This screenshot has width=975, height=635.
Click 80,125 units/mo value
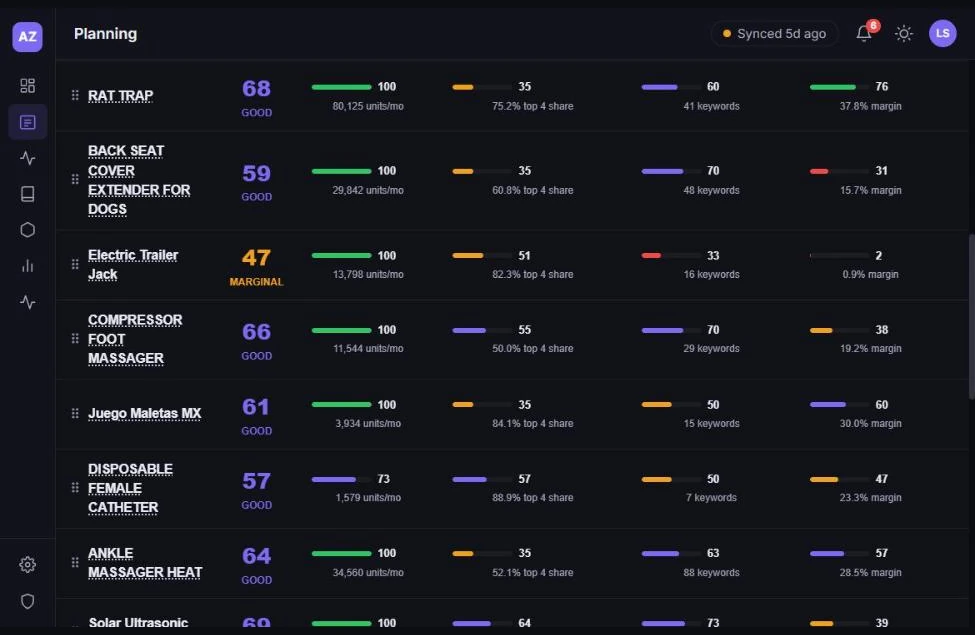click(x=367, y=106)
